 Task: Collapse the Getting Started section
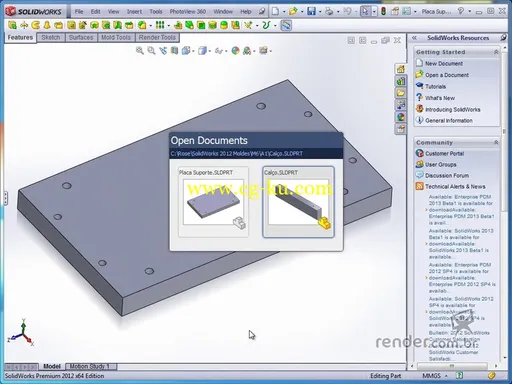pos(496,52)
